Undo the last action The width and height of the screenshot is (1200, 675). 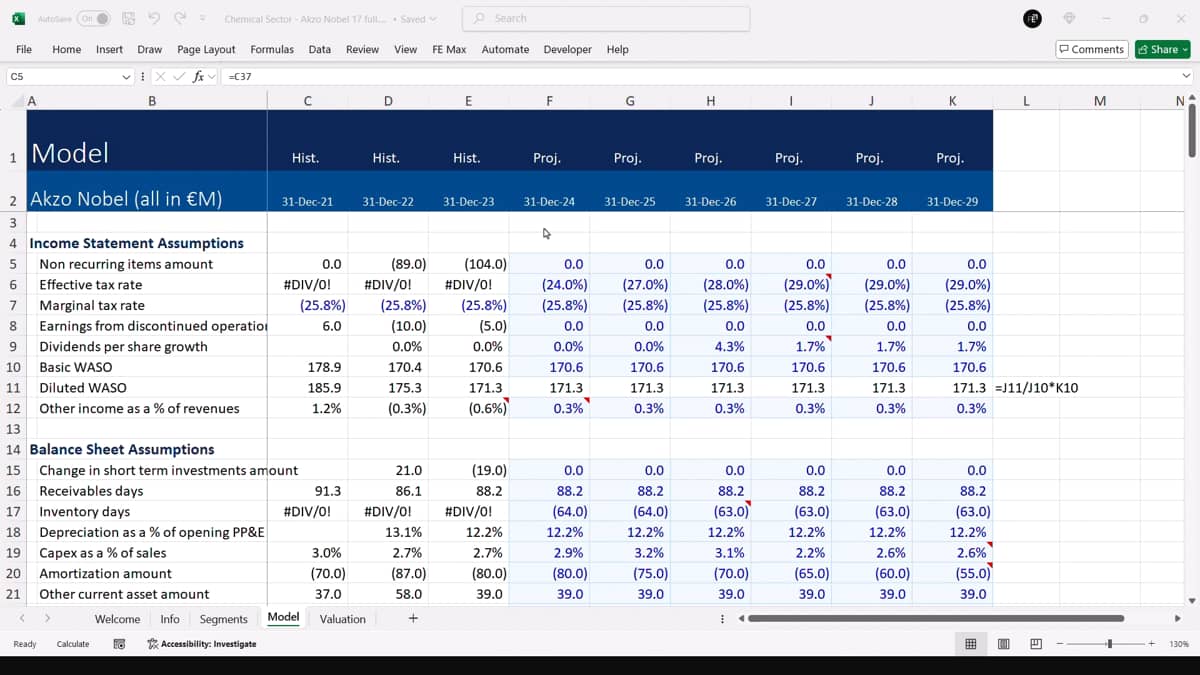pyautogui.click(x=154, y=18)
